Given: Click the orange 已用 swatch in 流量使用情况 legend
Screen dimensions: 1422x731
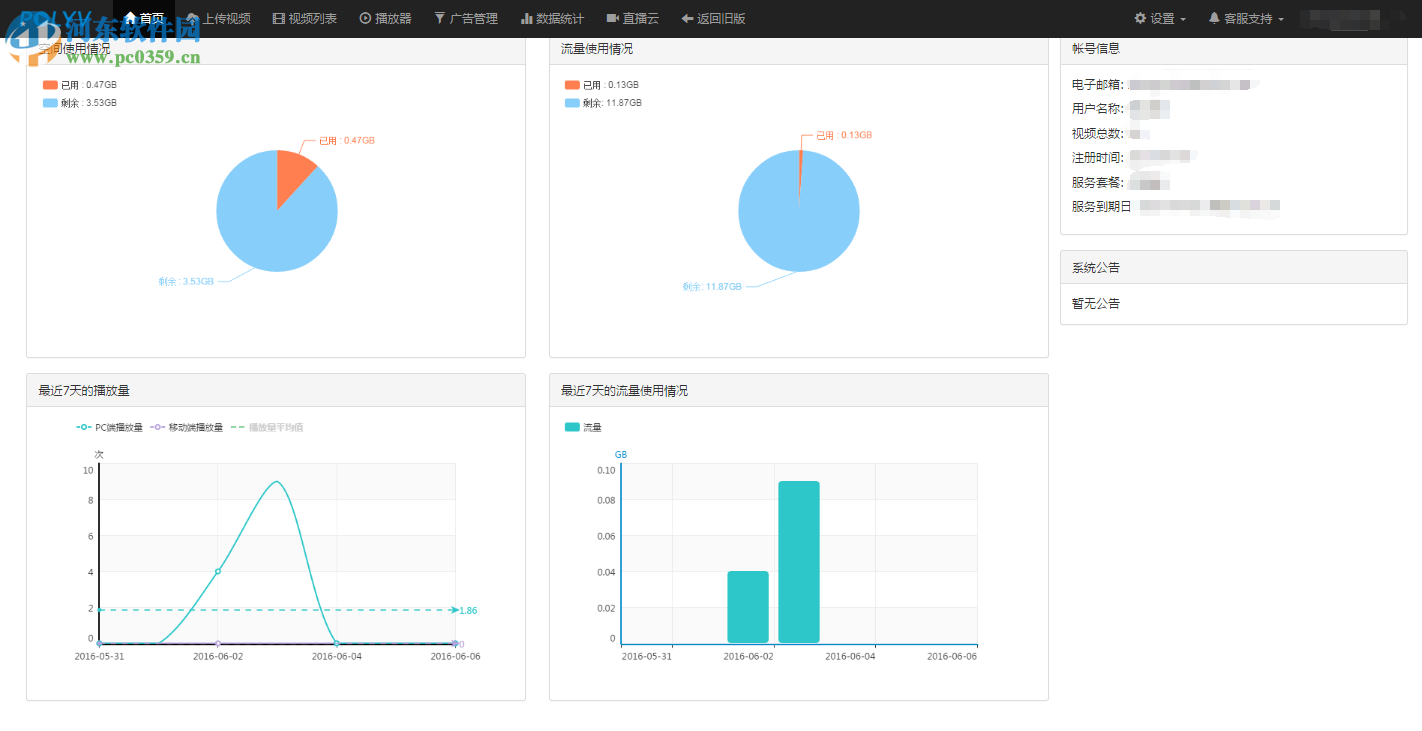Looking at the screenshot, I should click(572, 85).
